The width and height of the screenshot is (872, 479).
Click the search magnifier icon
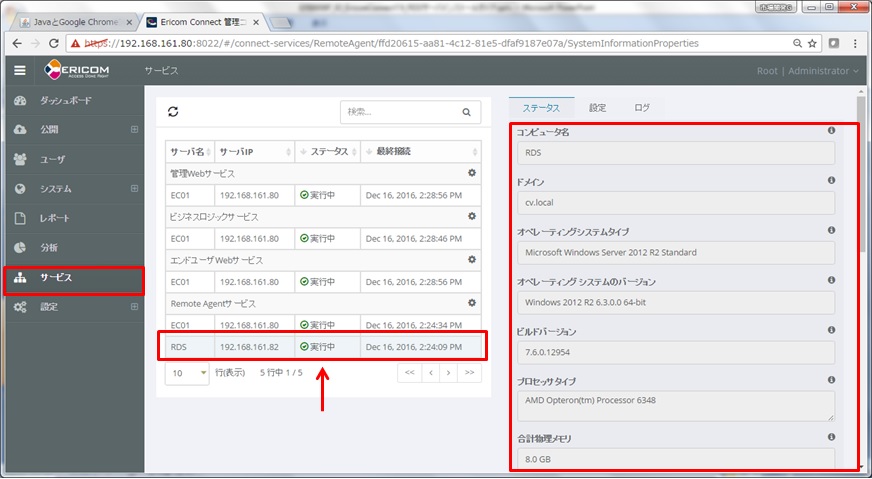[466, 113]
